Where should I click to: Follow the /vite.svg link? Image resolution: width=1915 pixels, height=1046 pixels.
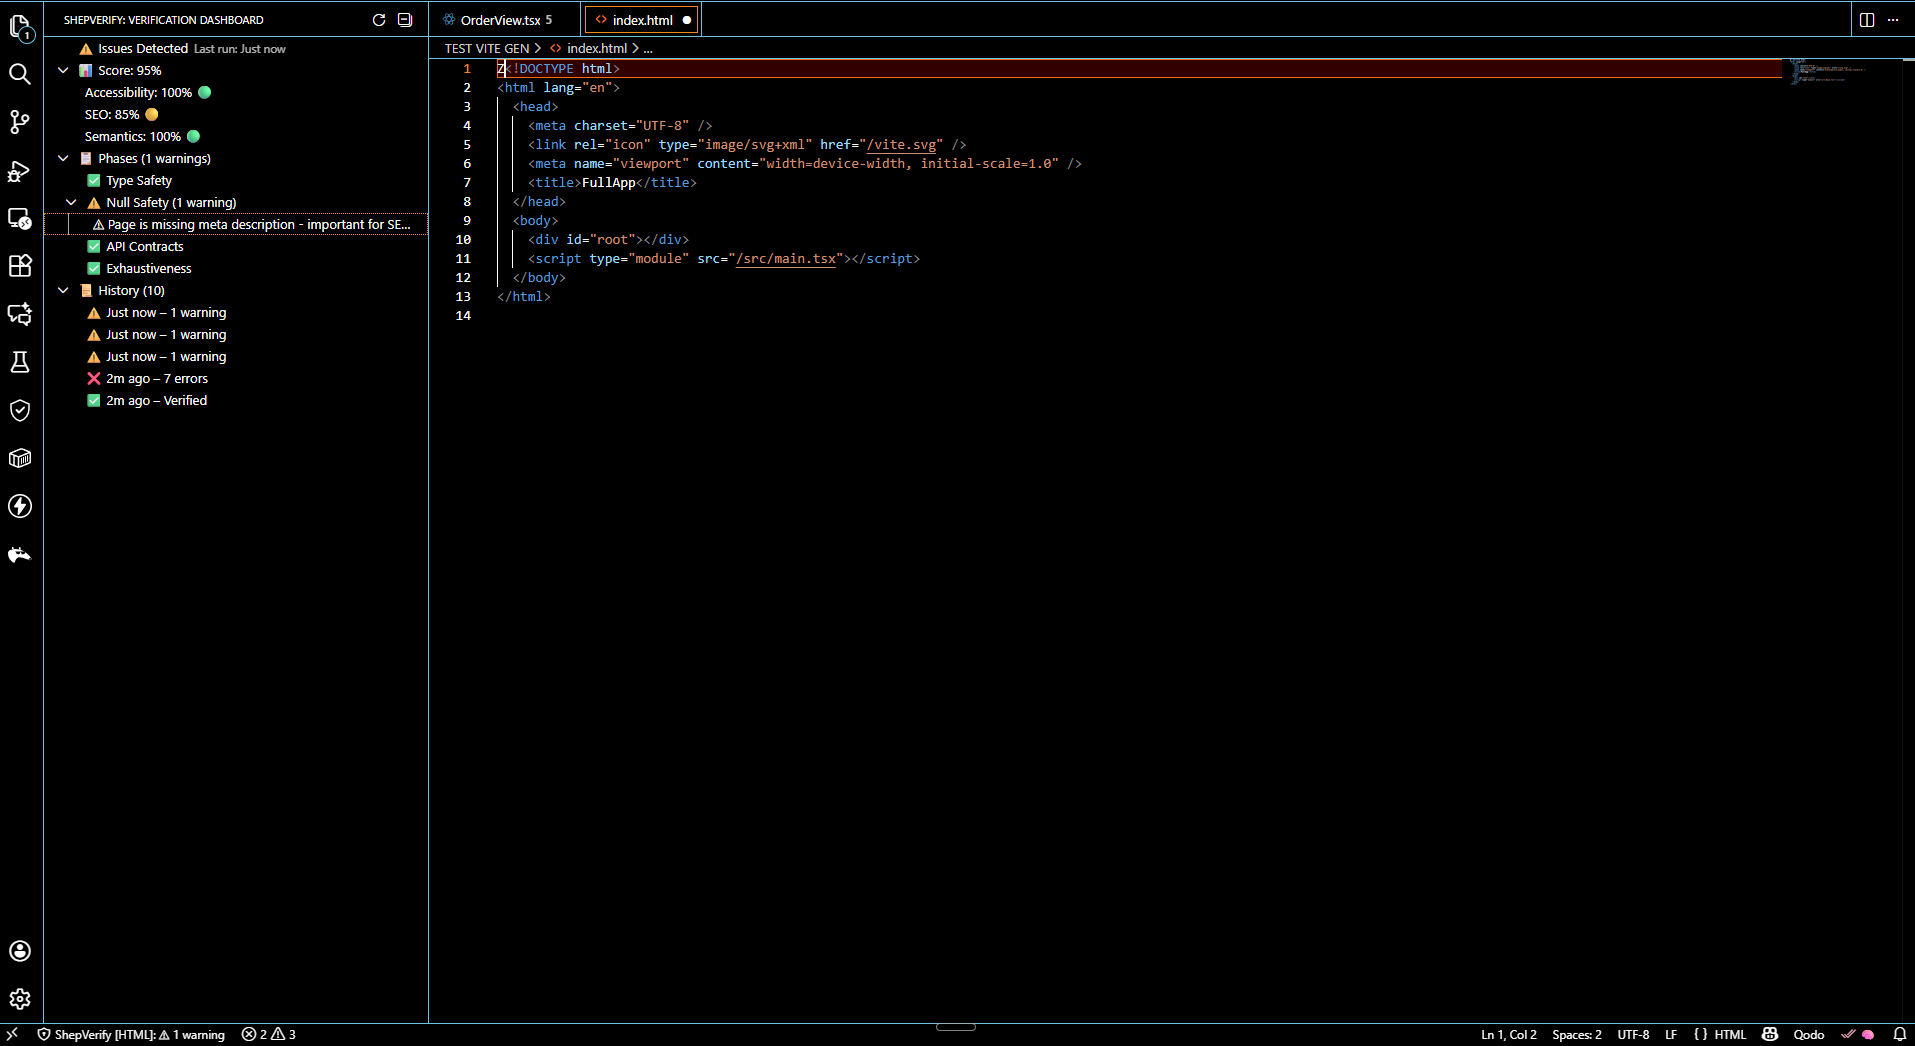(901, 144)
